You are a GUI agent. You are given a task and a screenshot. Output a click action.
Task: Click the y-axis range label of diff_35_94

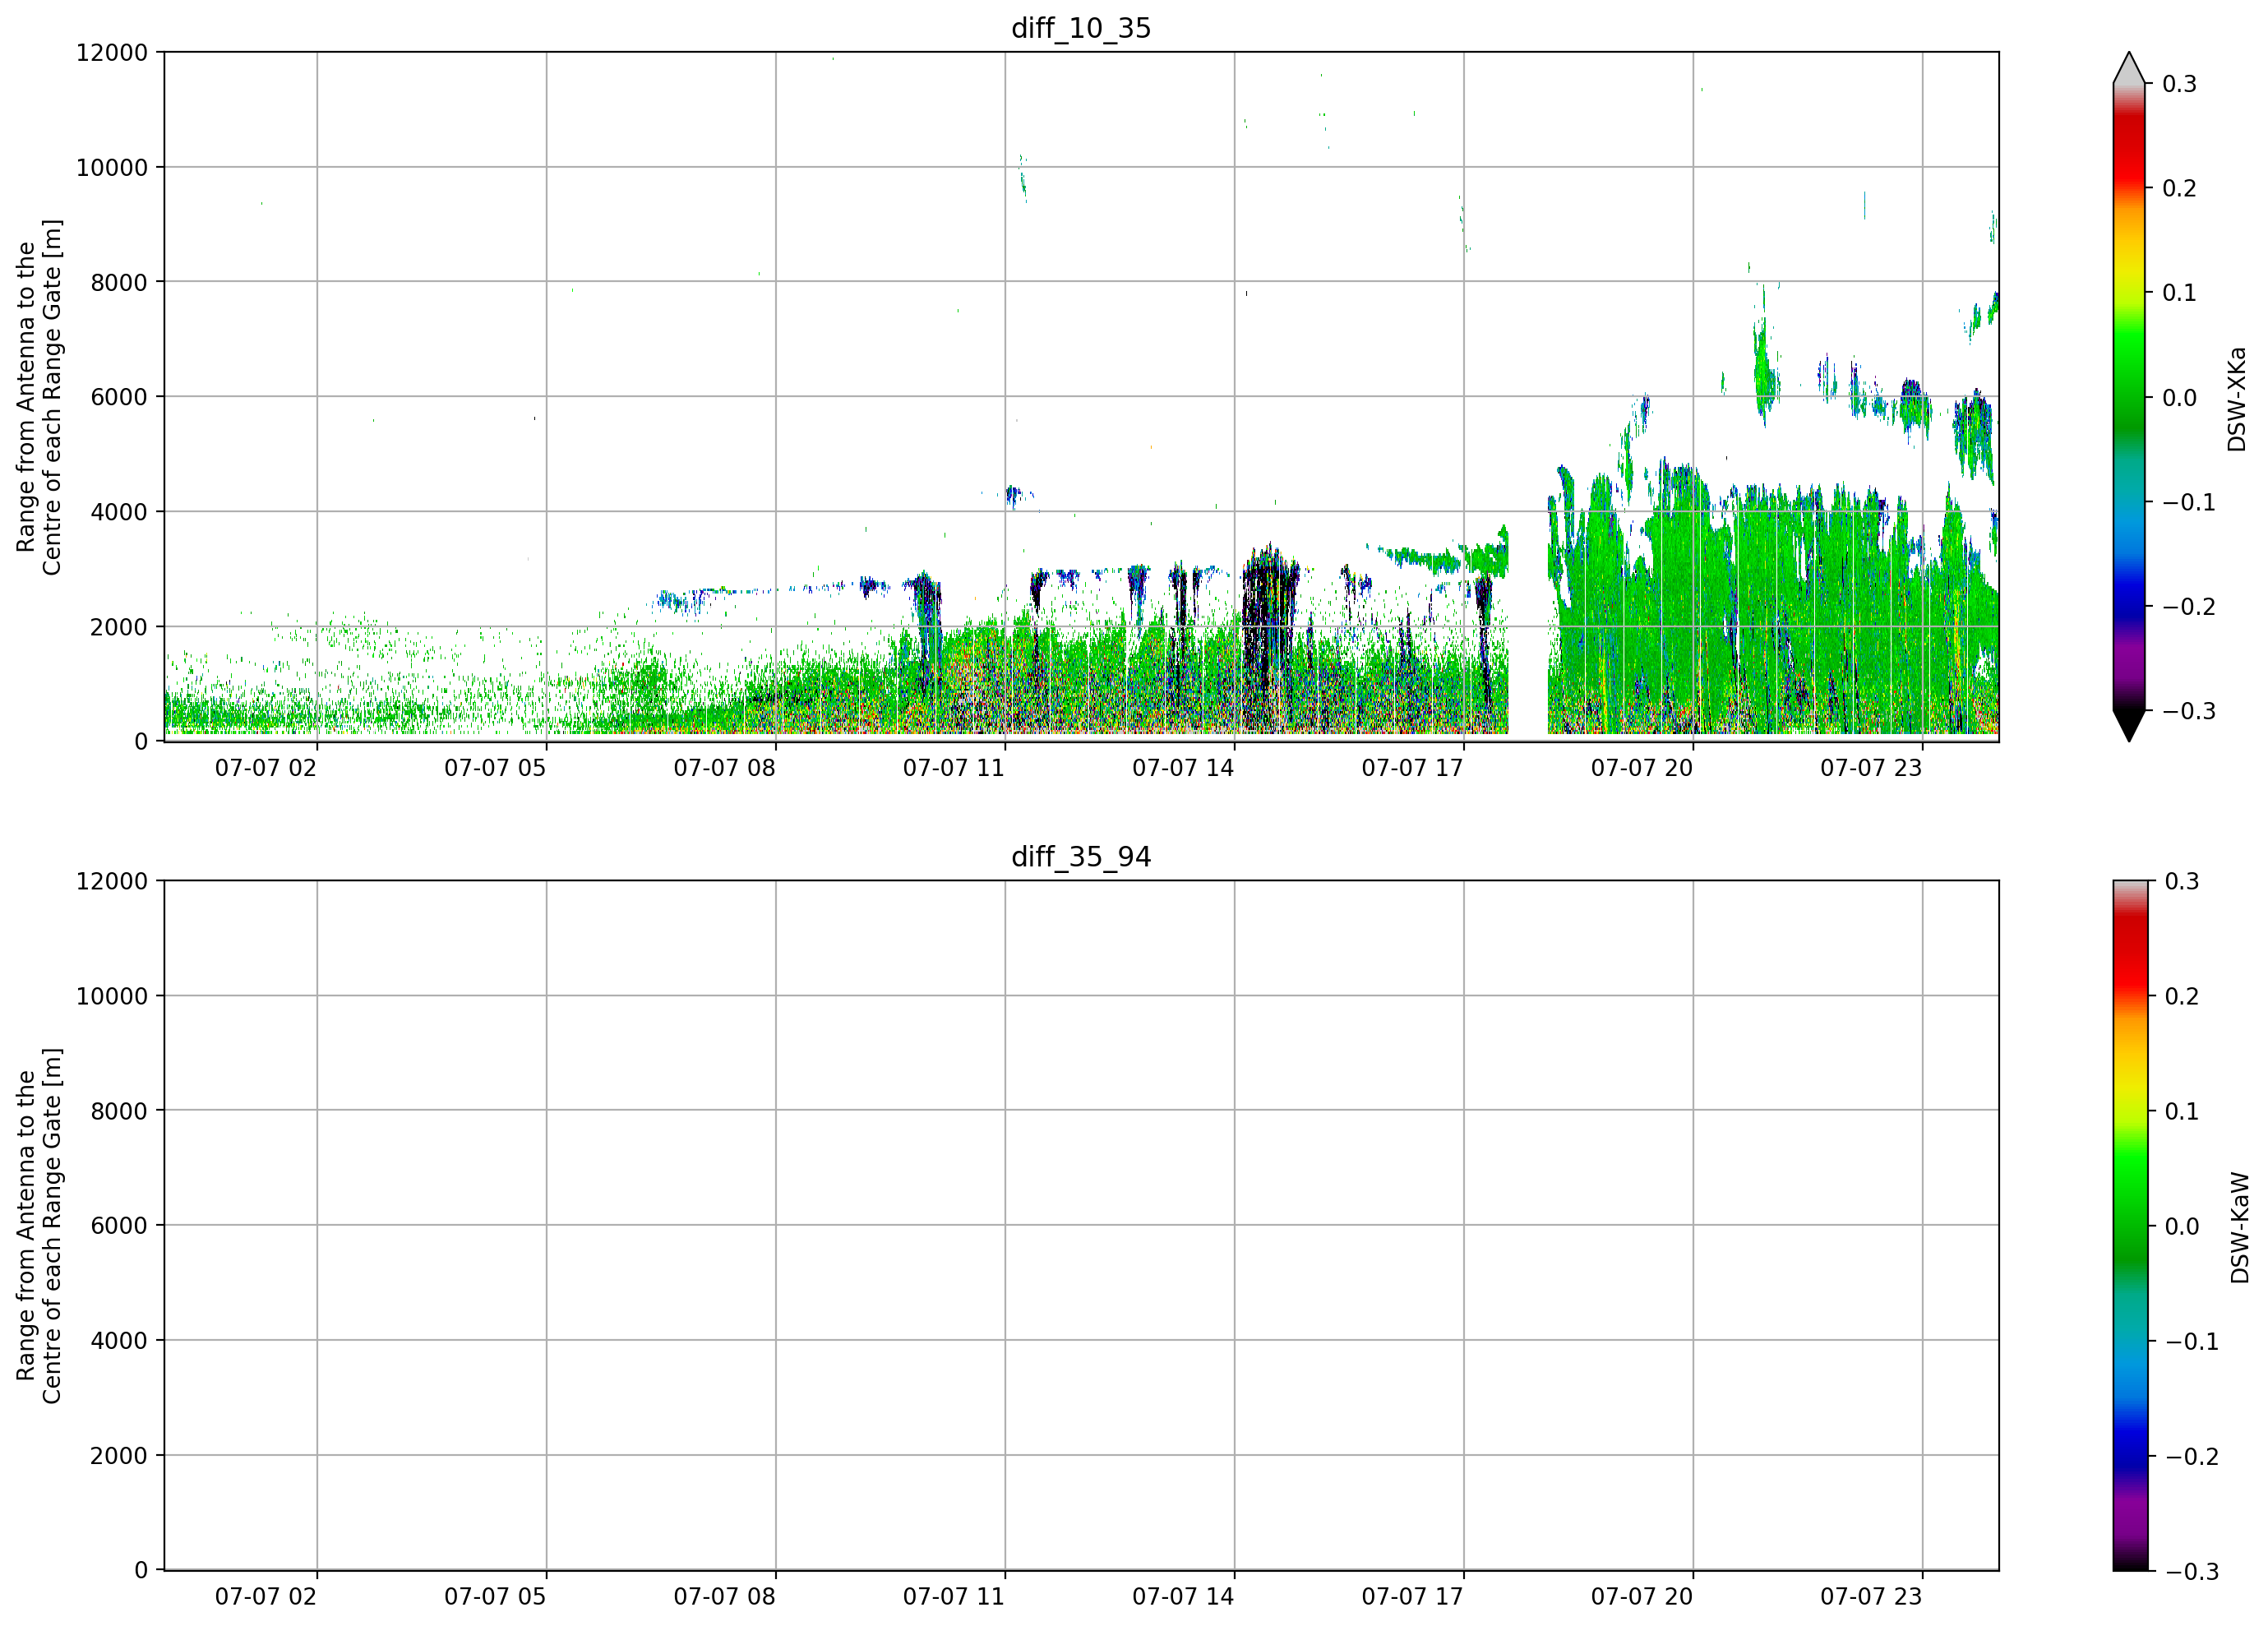pos(39,1226)
